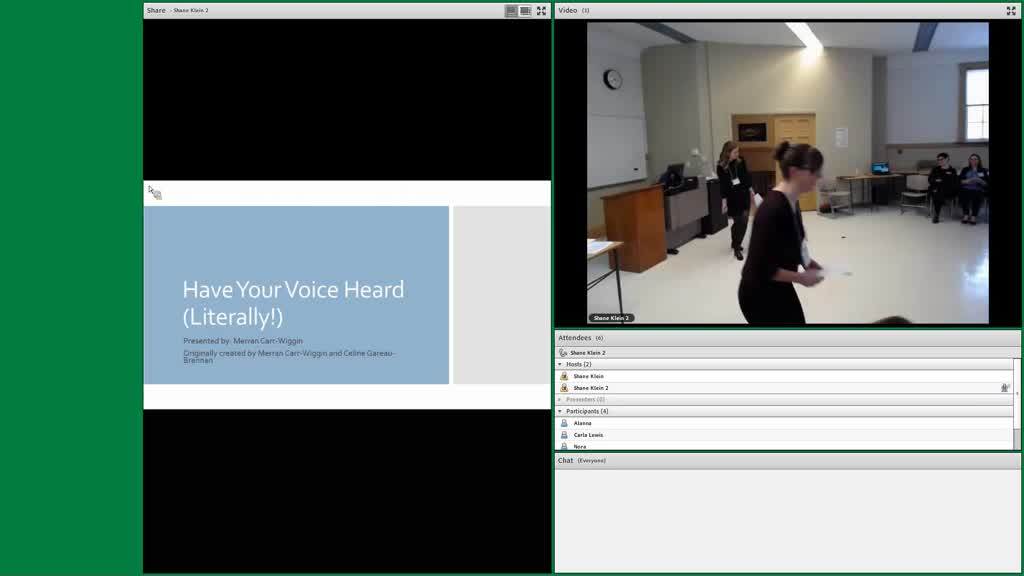Viewport: 1024px width, 576px height.
Task: Collapse the Hosts (2) group
Action: point(560,364)
